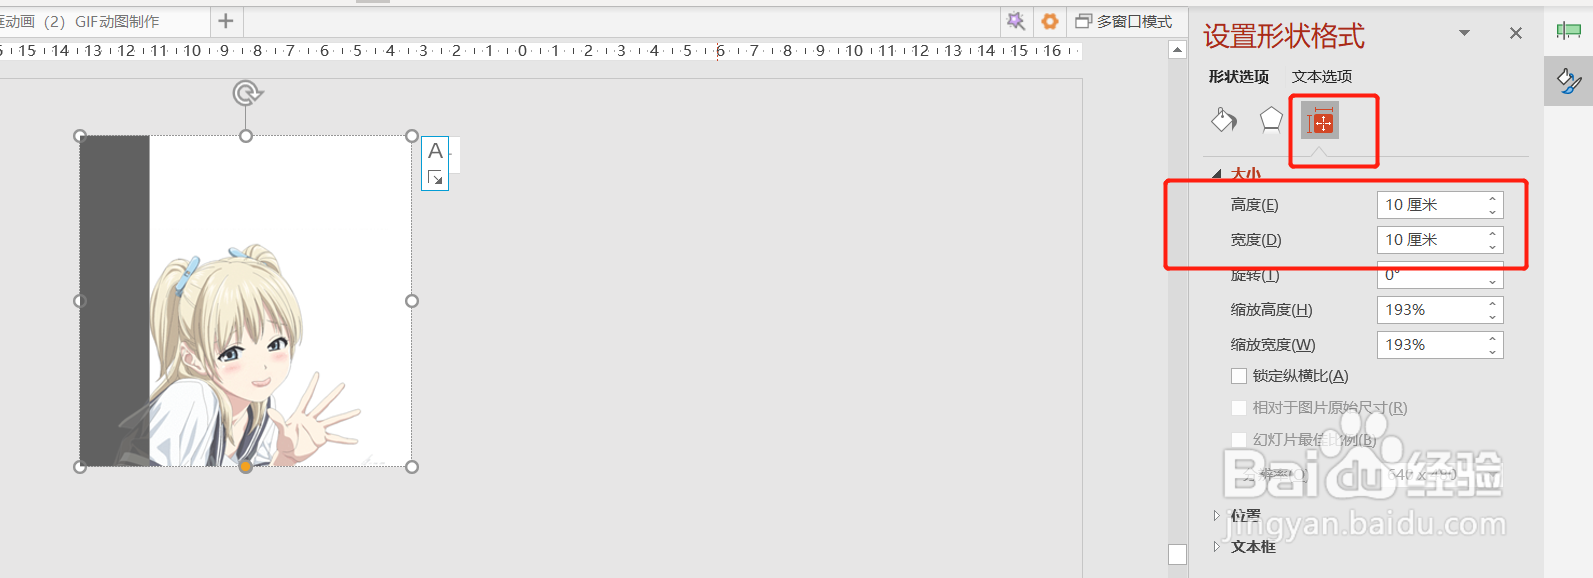Click the anime girl picture on slide

[246, 301]
